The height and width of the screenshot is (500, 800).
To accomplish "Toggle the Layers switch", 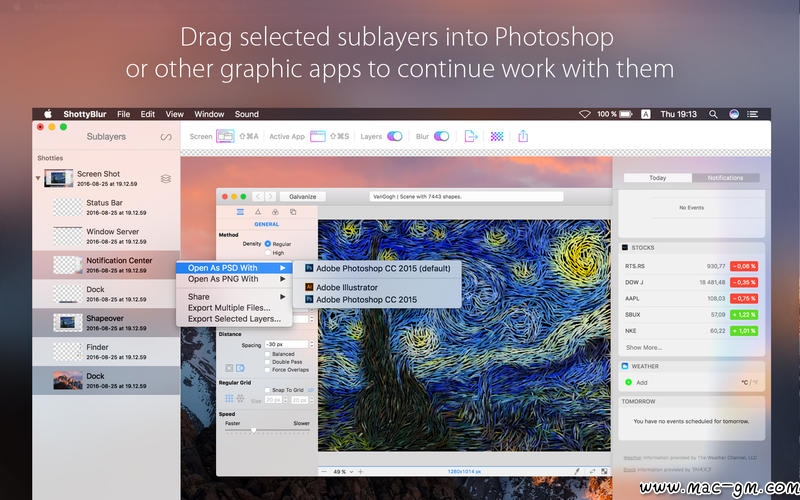I will coord(395,136).
